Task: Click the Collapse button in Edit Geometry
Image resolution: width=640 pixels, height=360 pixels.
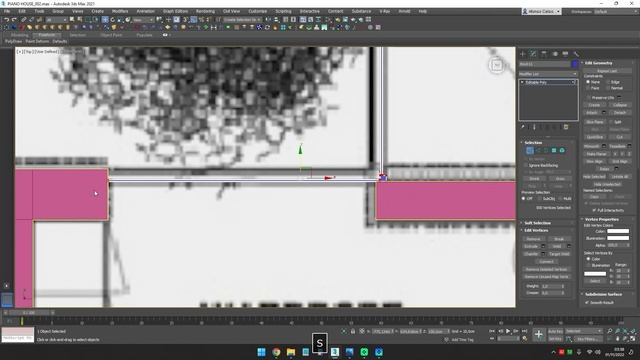Action: click(x=620, y=105)
